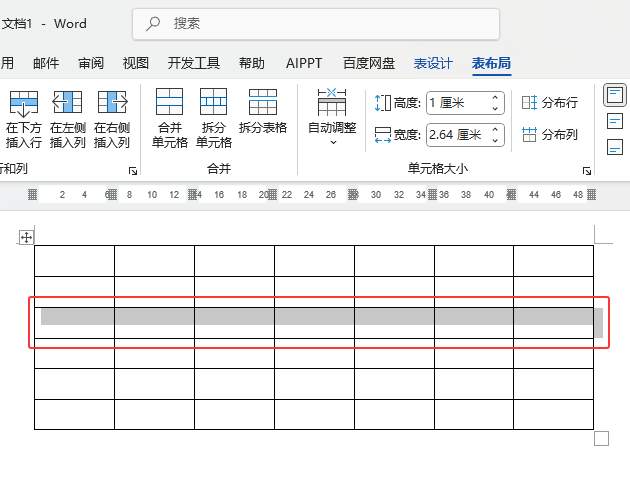The height and width of the screenshot is (482, 630).
Task: Select the Table Layout (表布局) tab
Action: tap(491, 63)
